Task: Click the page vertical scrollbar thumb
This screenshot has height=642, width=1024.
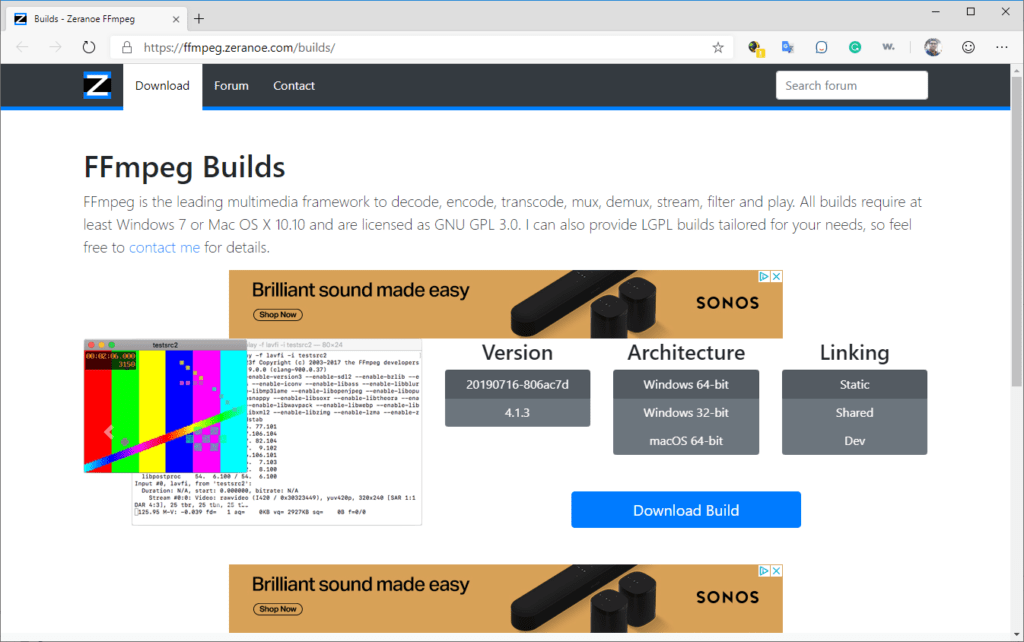Action: pos(1017,232)
